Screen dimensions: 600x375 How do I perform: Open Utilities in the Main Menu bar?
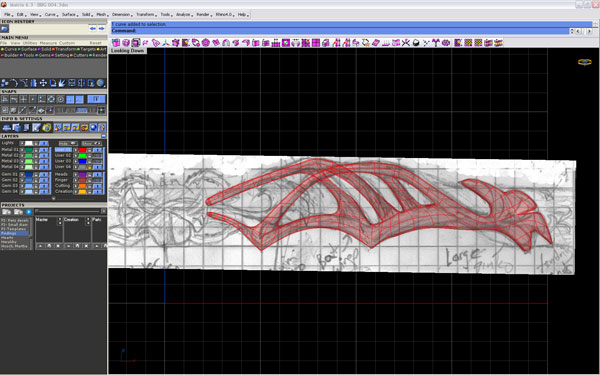coord(30,43)
